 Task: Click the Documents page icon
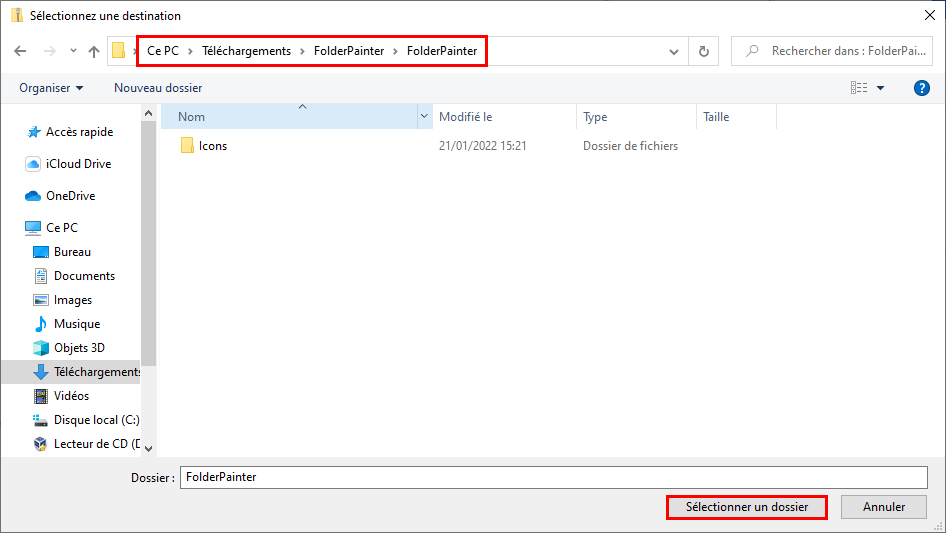40,276
